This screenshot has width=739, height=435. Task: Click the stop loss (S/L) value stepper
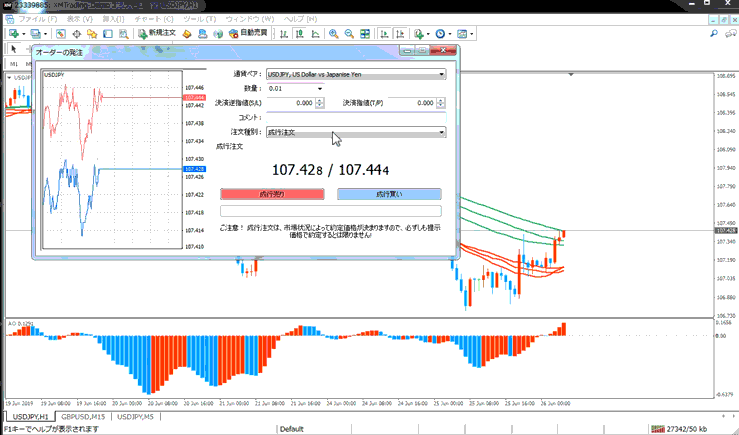click(319, 103)
